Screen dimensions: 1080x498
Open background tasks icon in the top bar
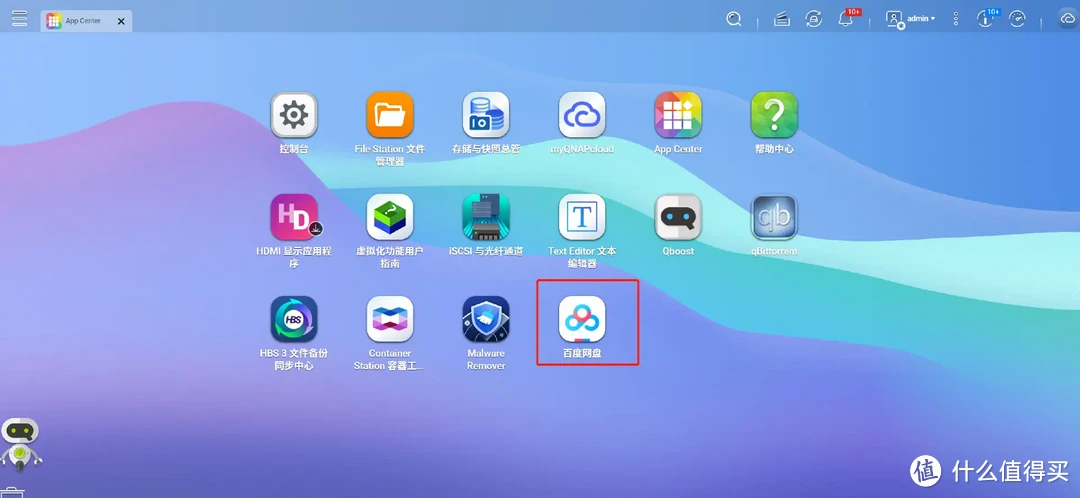(781, 19)
